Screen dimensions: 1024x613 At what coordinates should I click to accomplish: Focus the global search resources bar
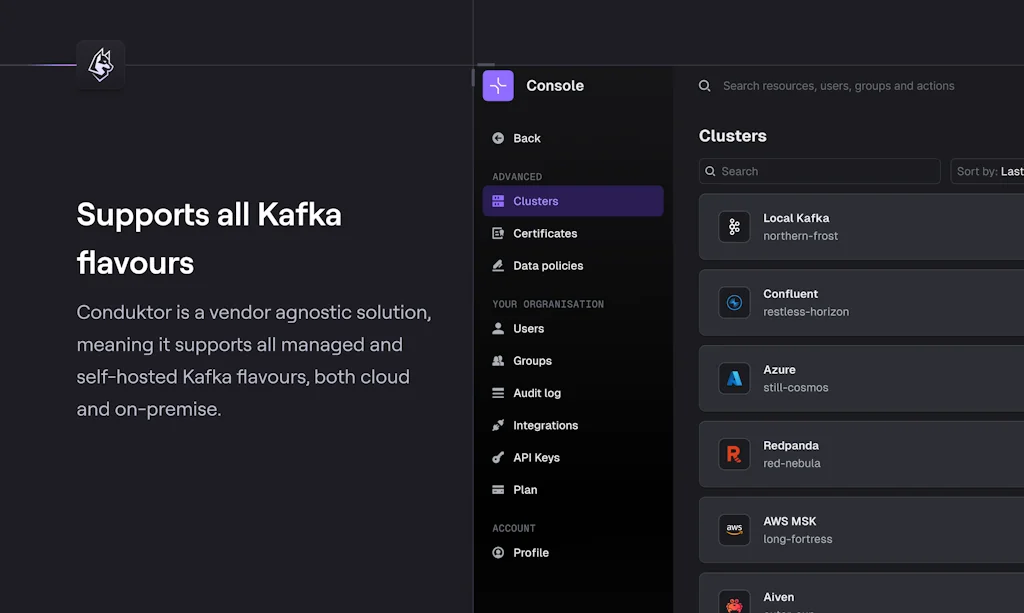838,86
